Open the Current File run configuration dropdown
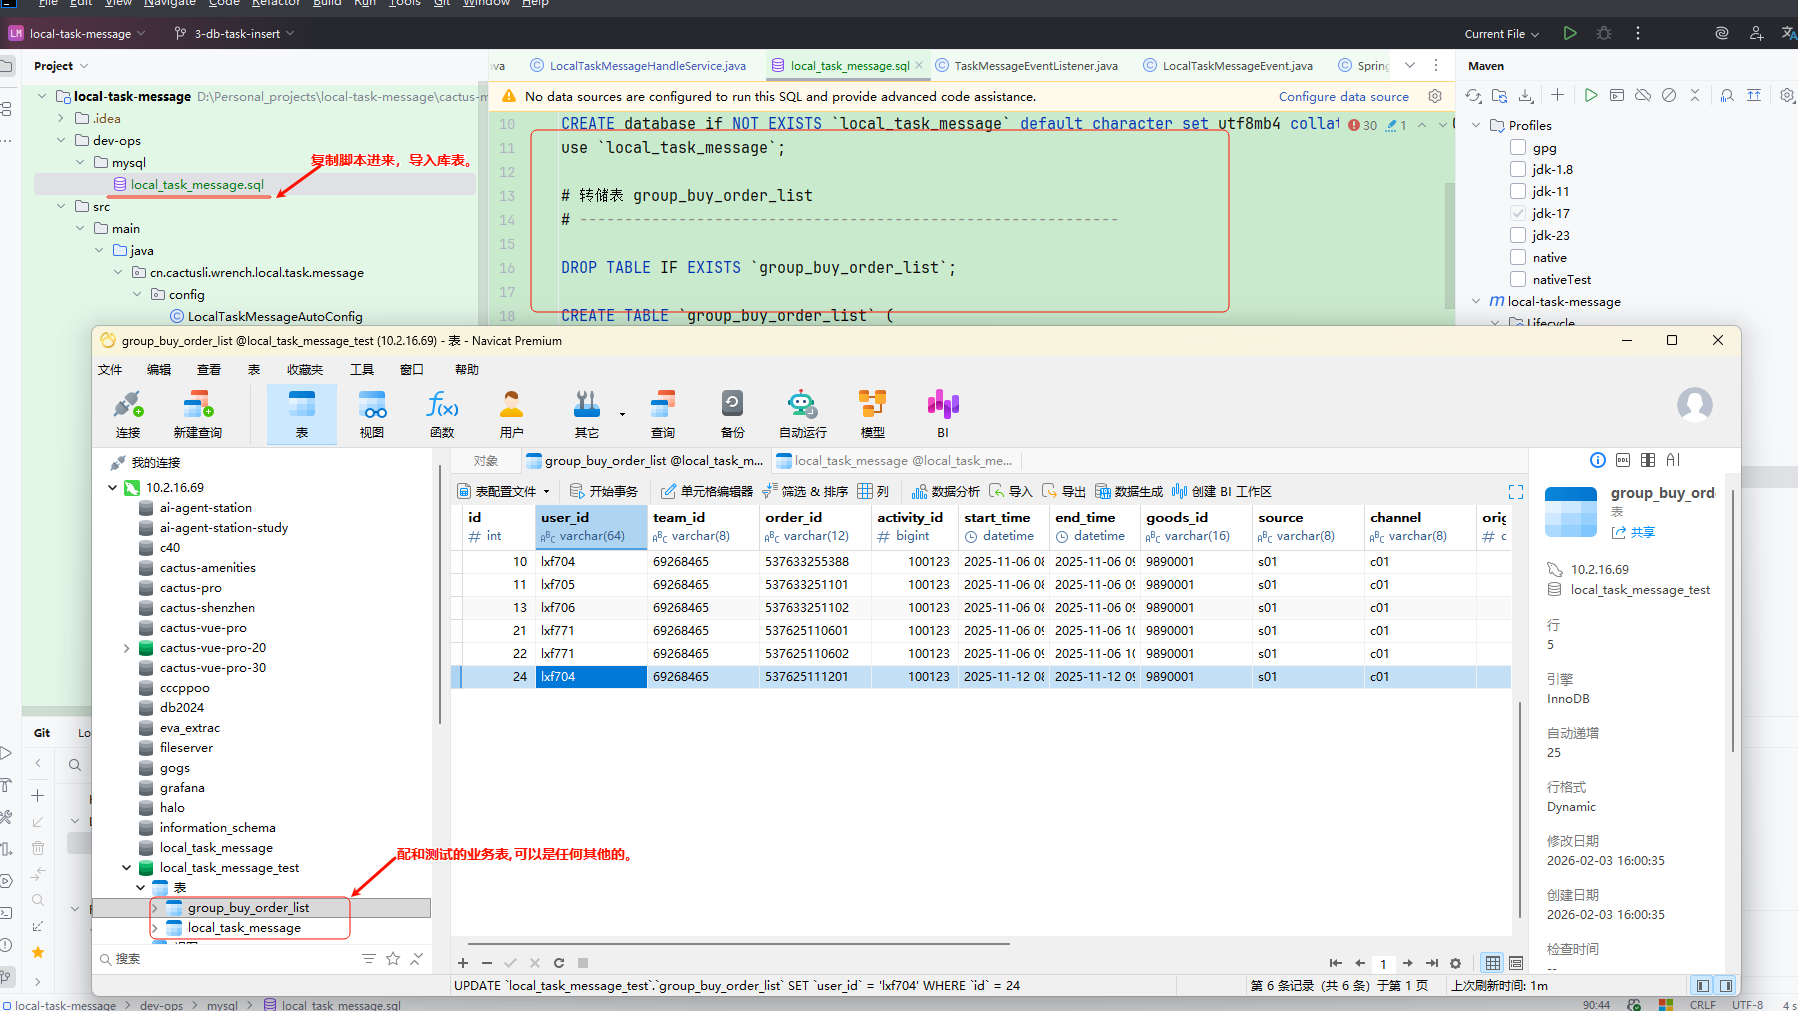The image size is (1798, 1011). point(1502,34)
